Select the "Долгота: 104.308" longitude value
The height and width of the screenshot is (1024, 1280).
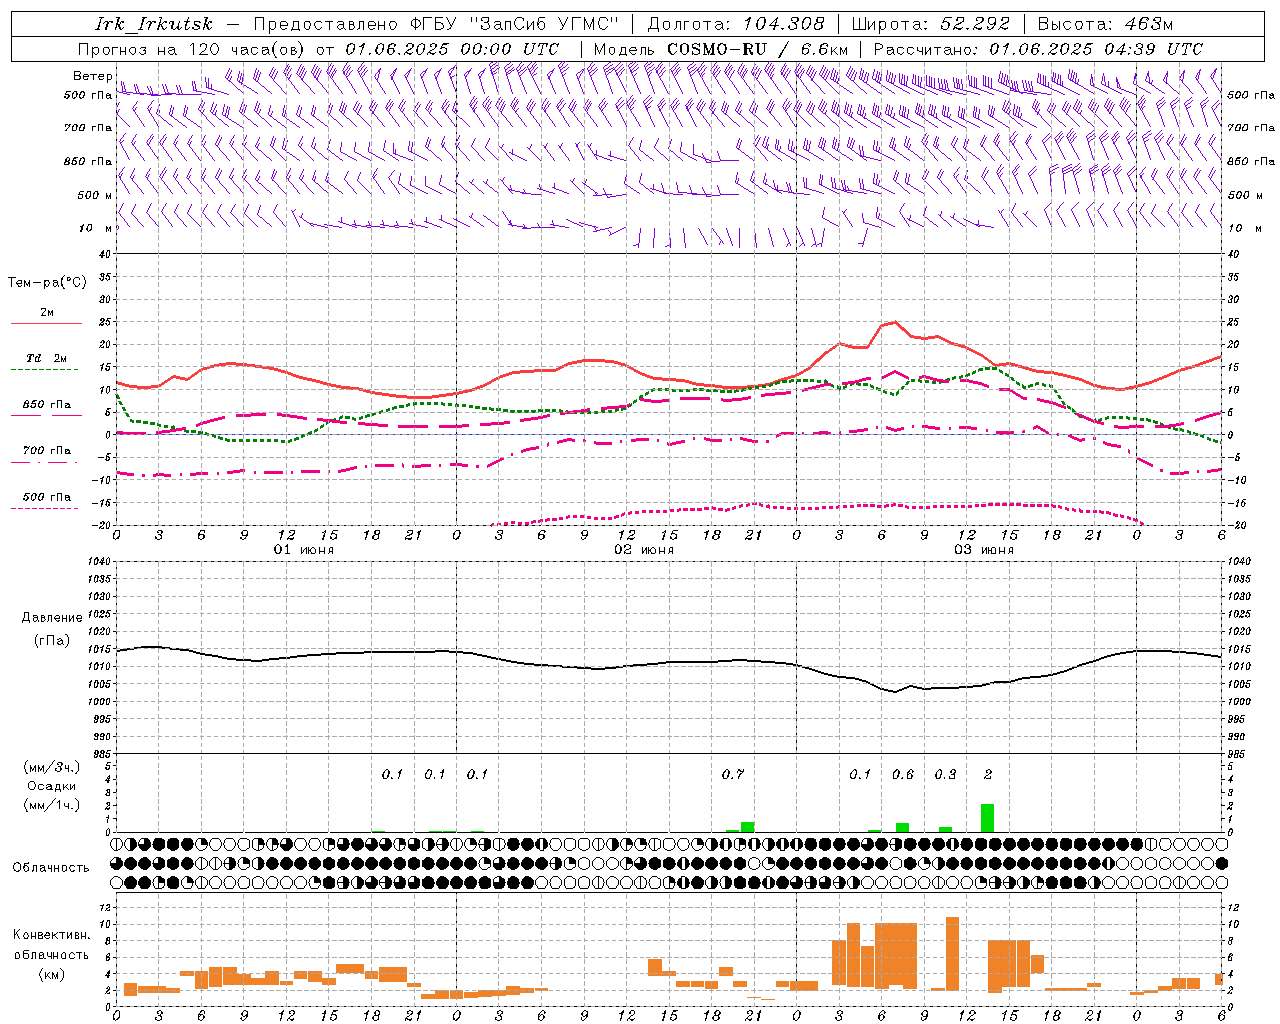click(x=736, y=24)
